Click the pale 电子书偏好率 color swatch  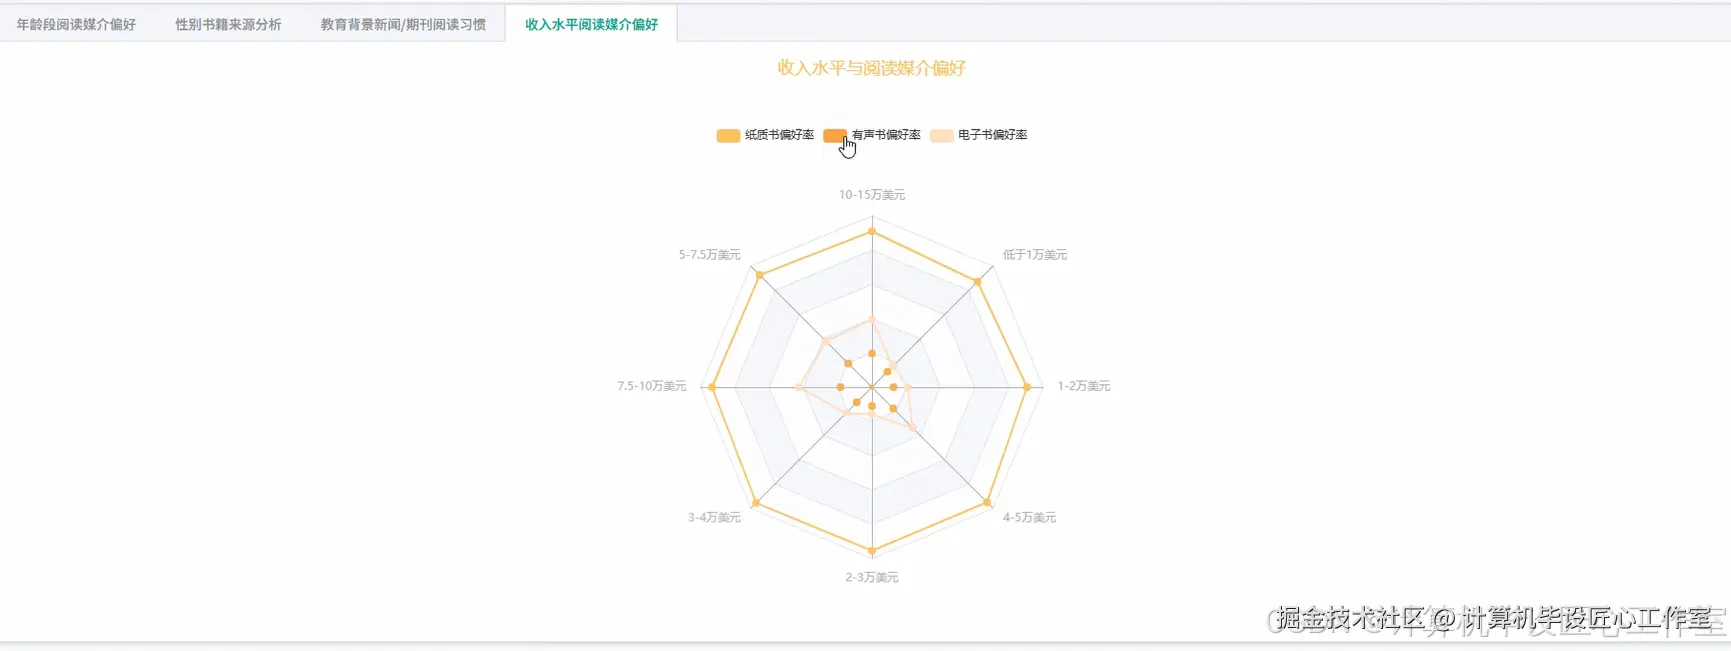(940, 135)
